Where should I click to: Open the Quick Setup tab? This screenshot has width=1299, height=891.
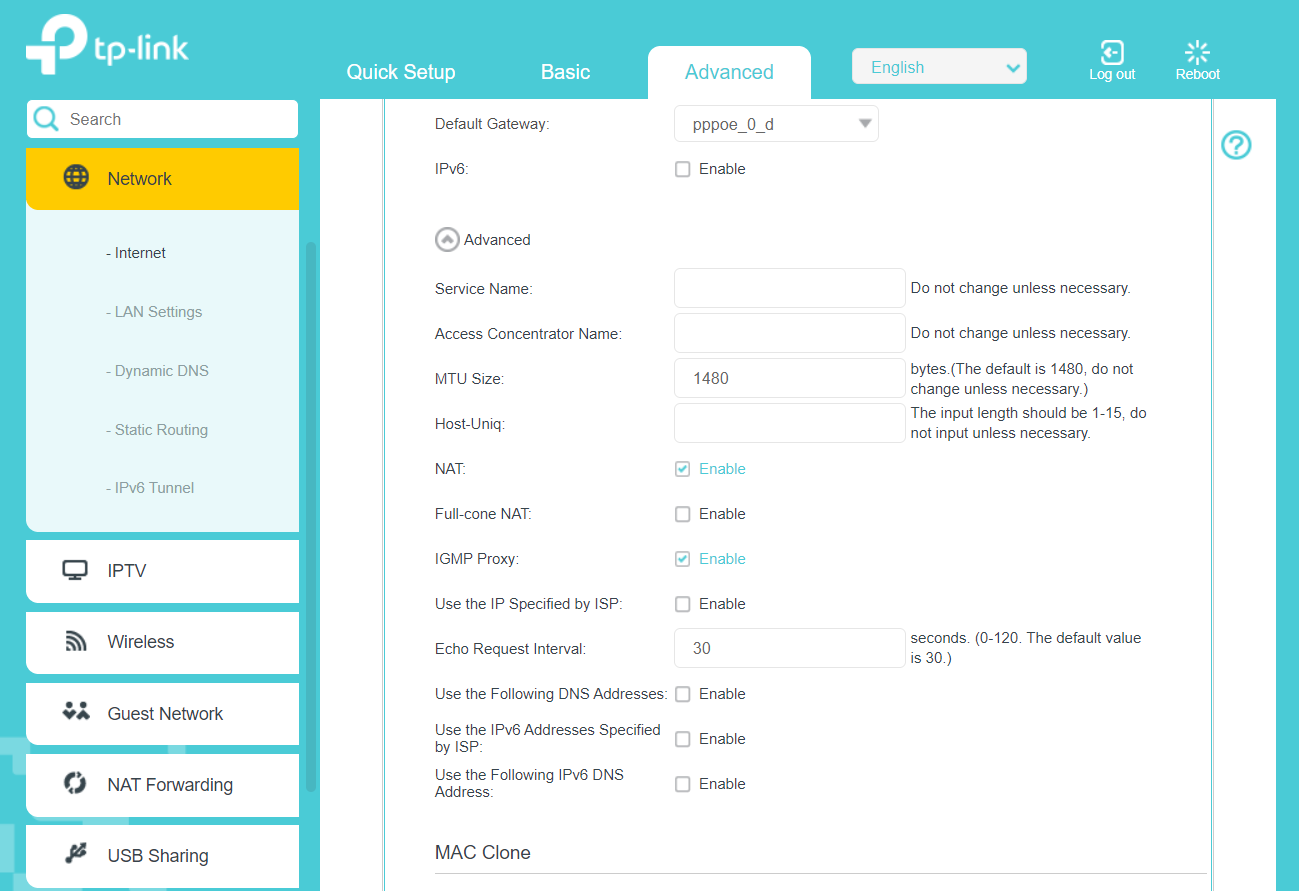(x=401, y=71)
